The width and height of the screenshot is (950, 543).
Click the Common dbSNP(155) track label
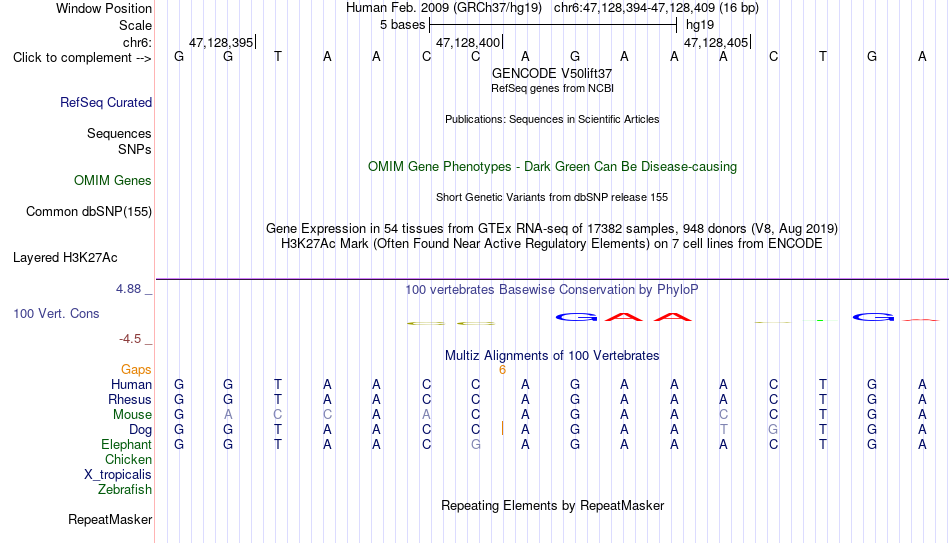pyautogui.click(x=89, y=212)
